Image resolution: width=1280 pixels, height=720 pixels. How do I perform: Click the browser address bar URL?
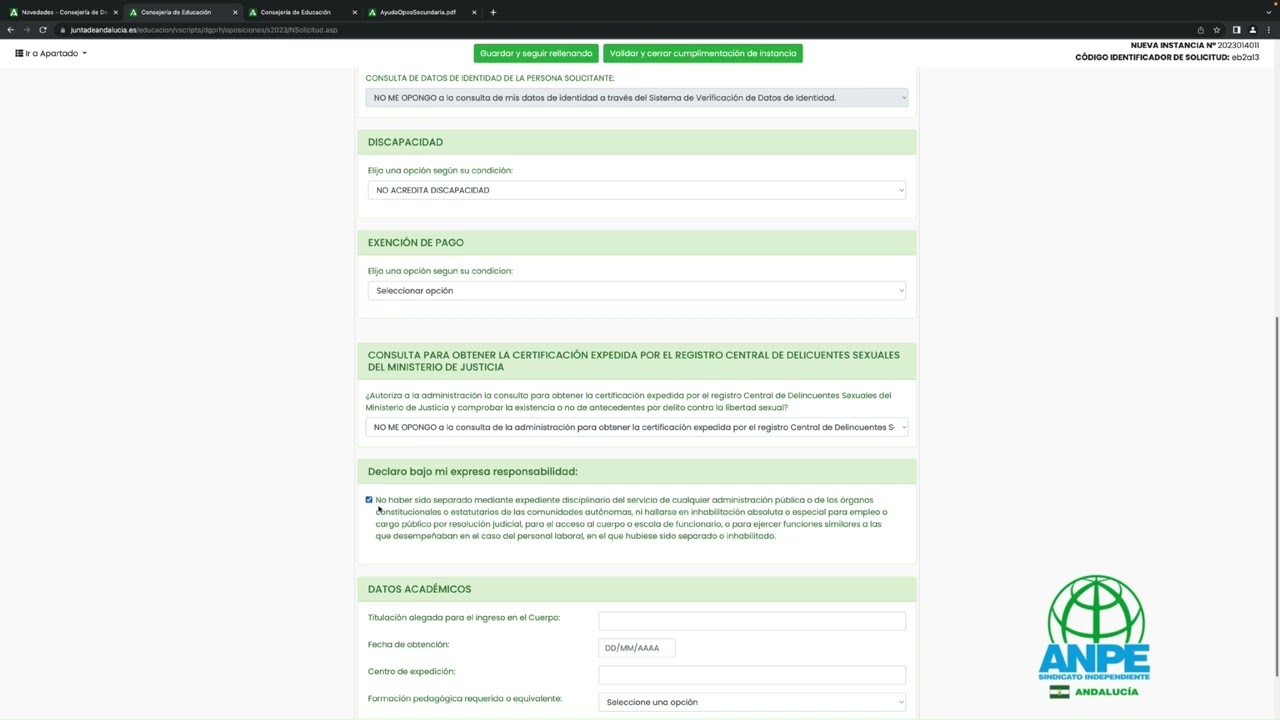pos(204,30)
